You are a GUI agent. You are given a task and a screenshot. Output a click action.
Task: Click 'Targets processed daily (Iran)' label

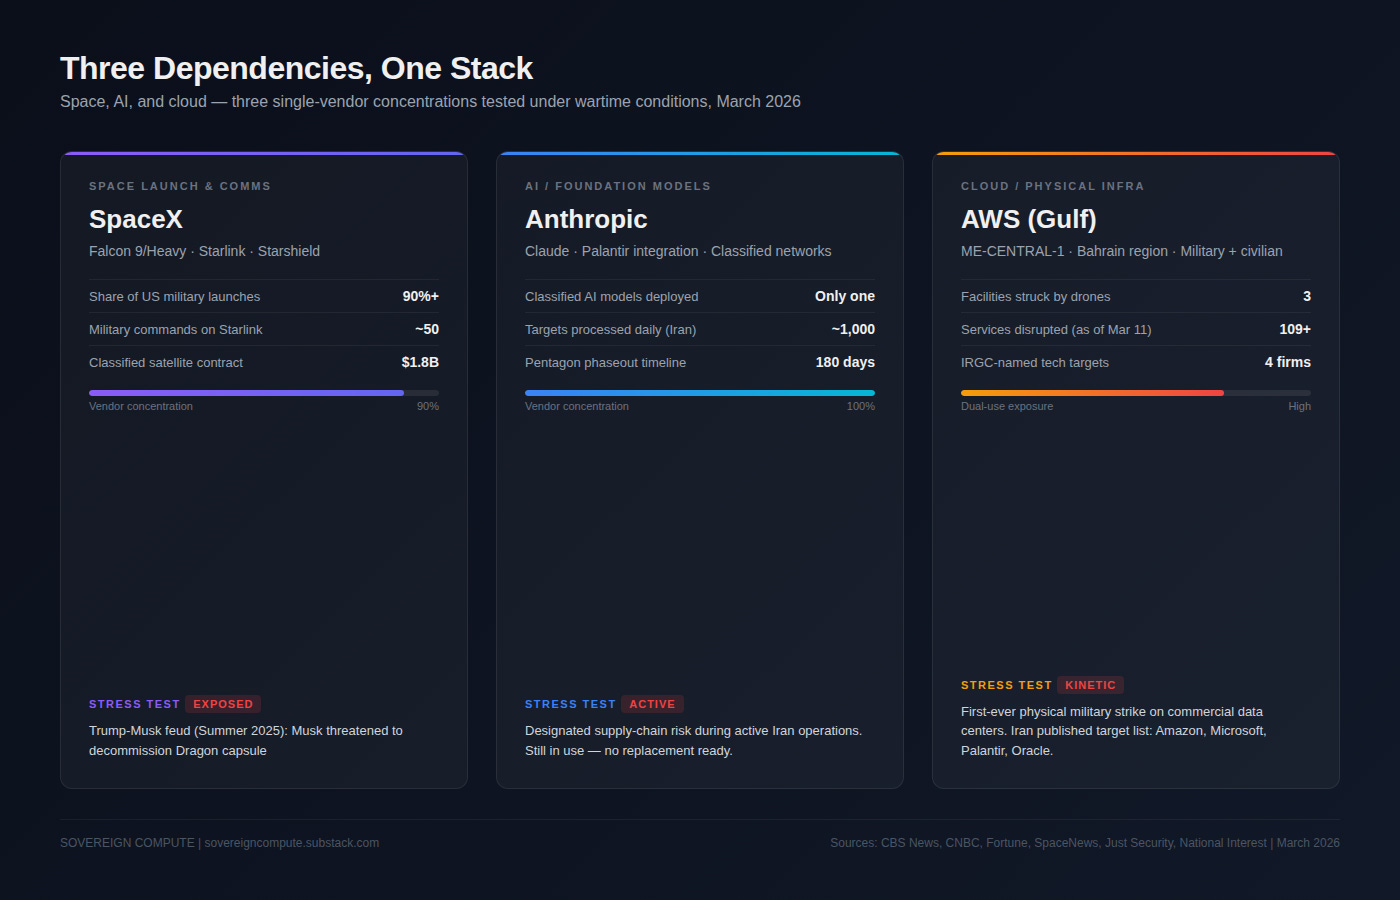[610, 329]
